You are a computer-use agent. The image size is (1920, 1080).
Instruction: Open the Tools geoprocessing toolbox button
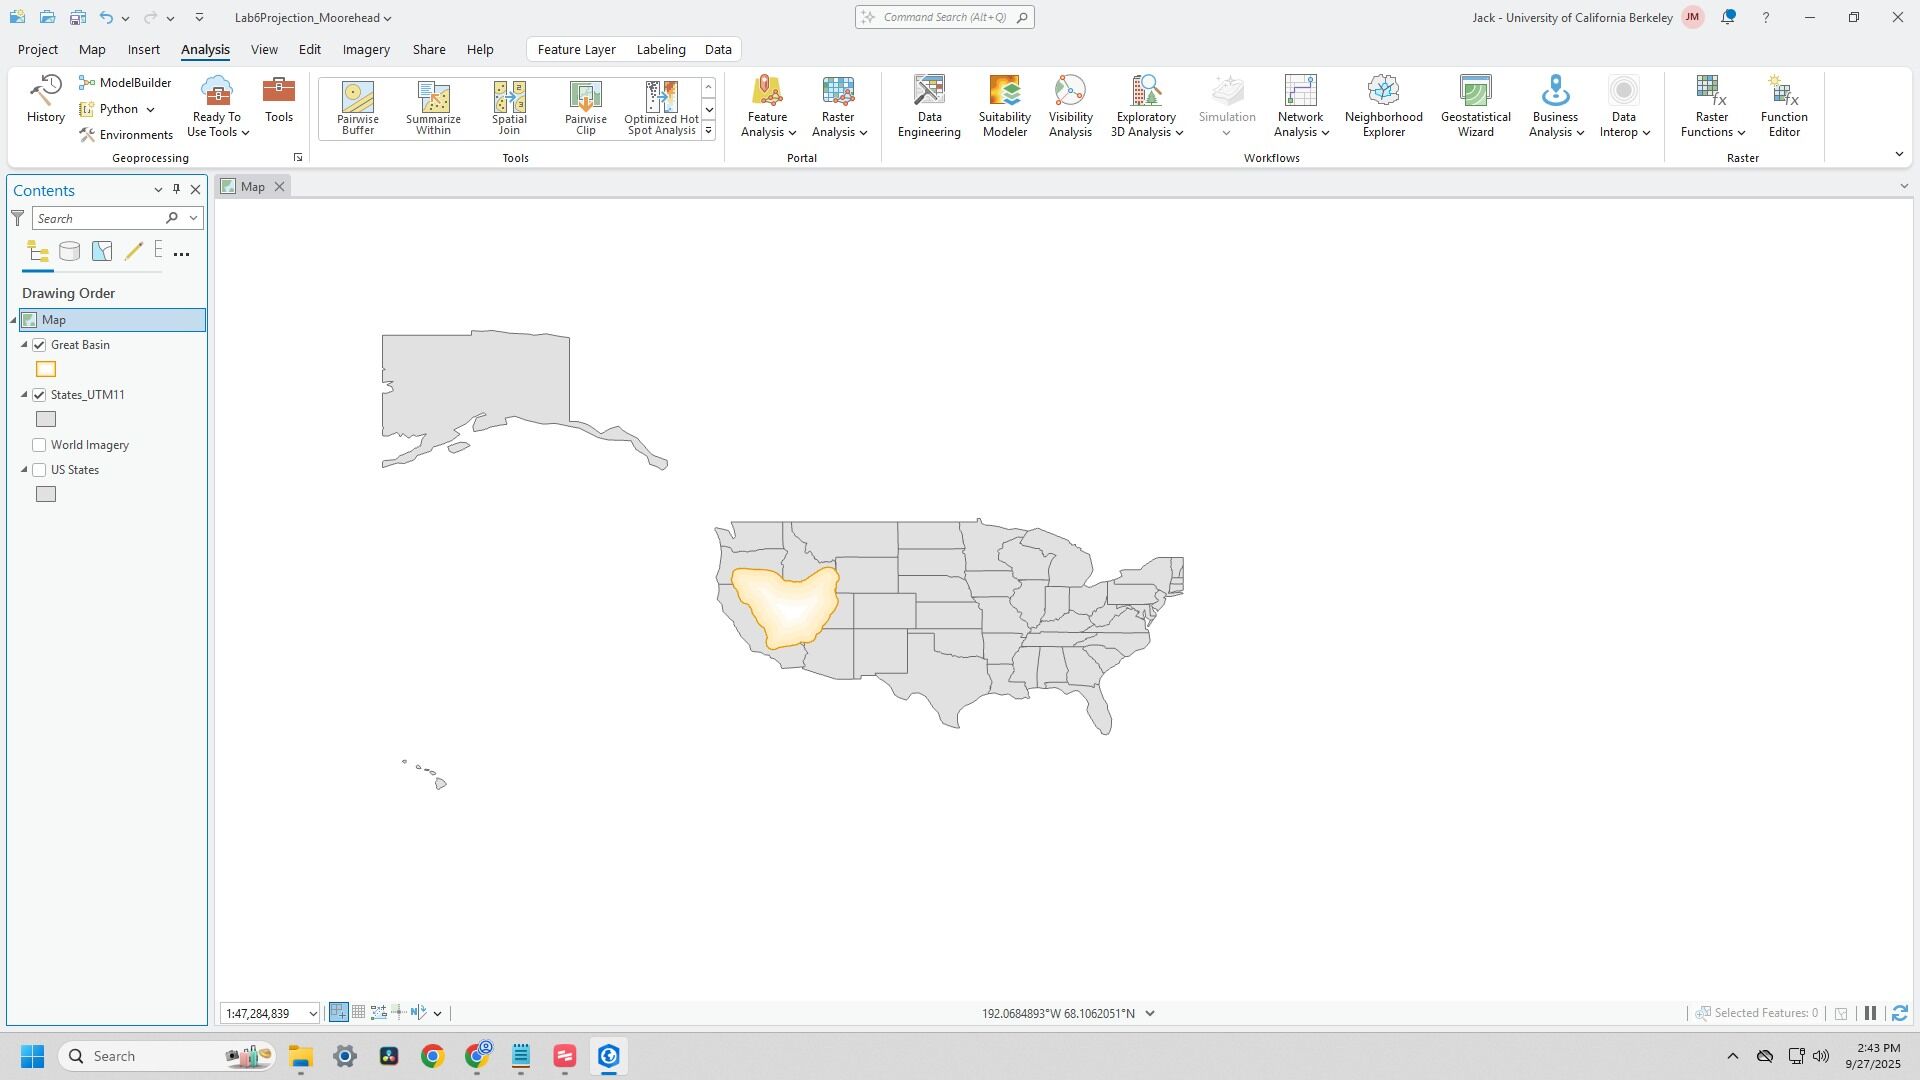(278, 99)
